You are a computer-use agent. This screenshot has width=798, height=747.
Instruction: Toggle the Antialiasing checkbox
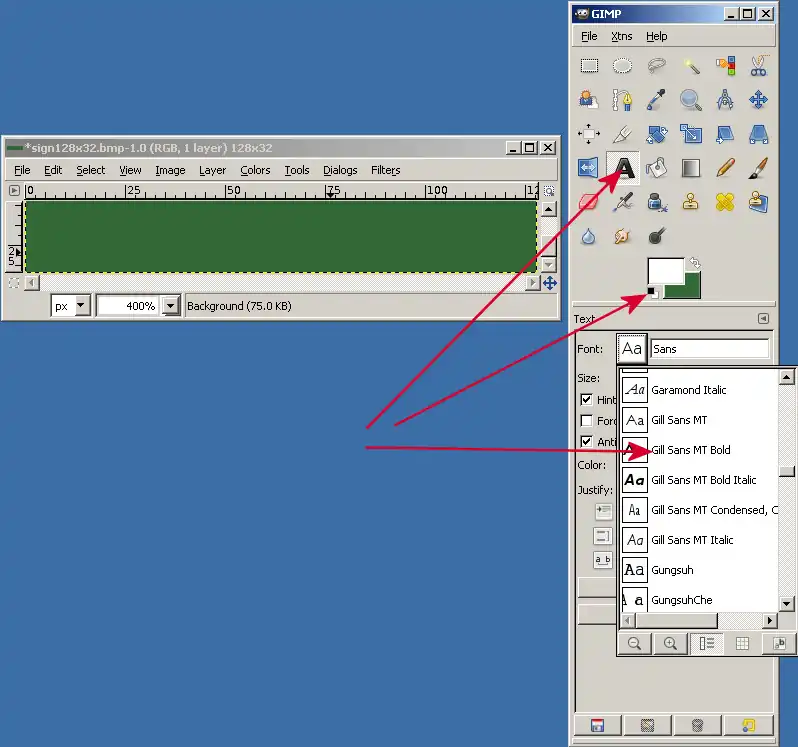click(x=587, y=441)
